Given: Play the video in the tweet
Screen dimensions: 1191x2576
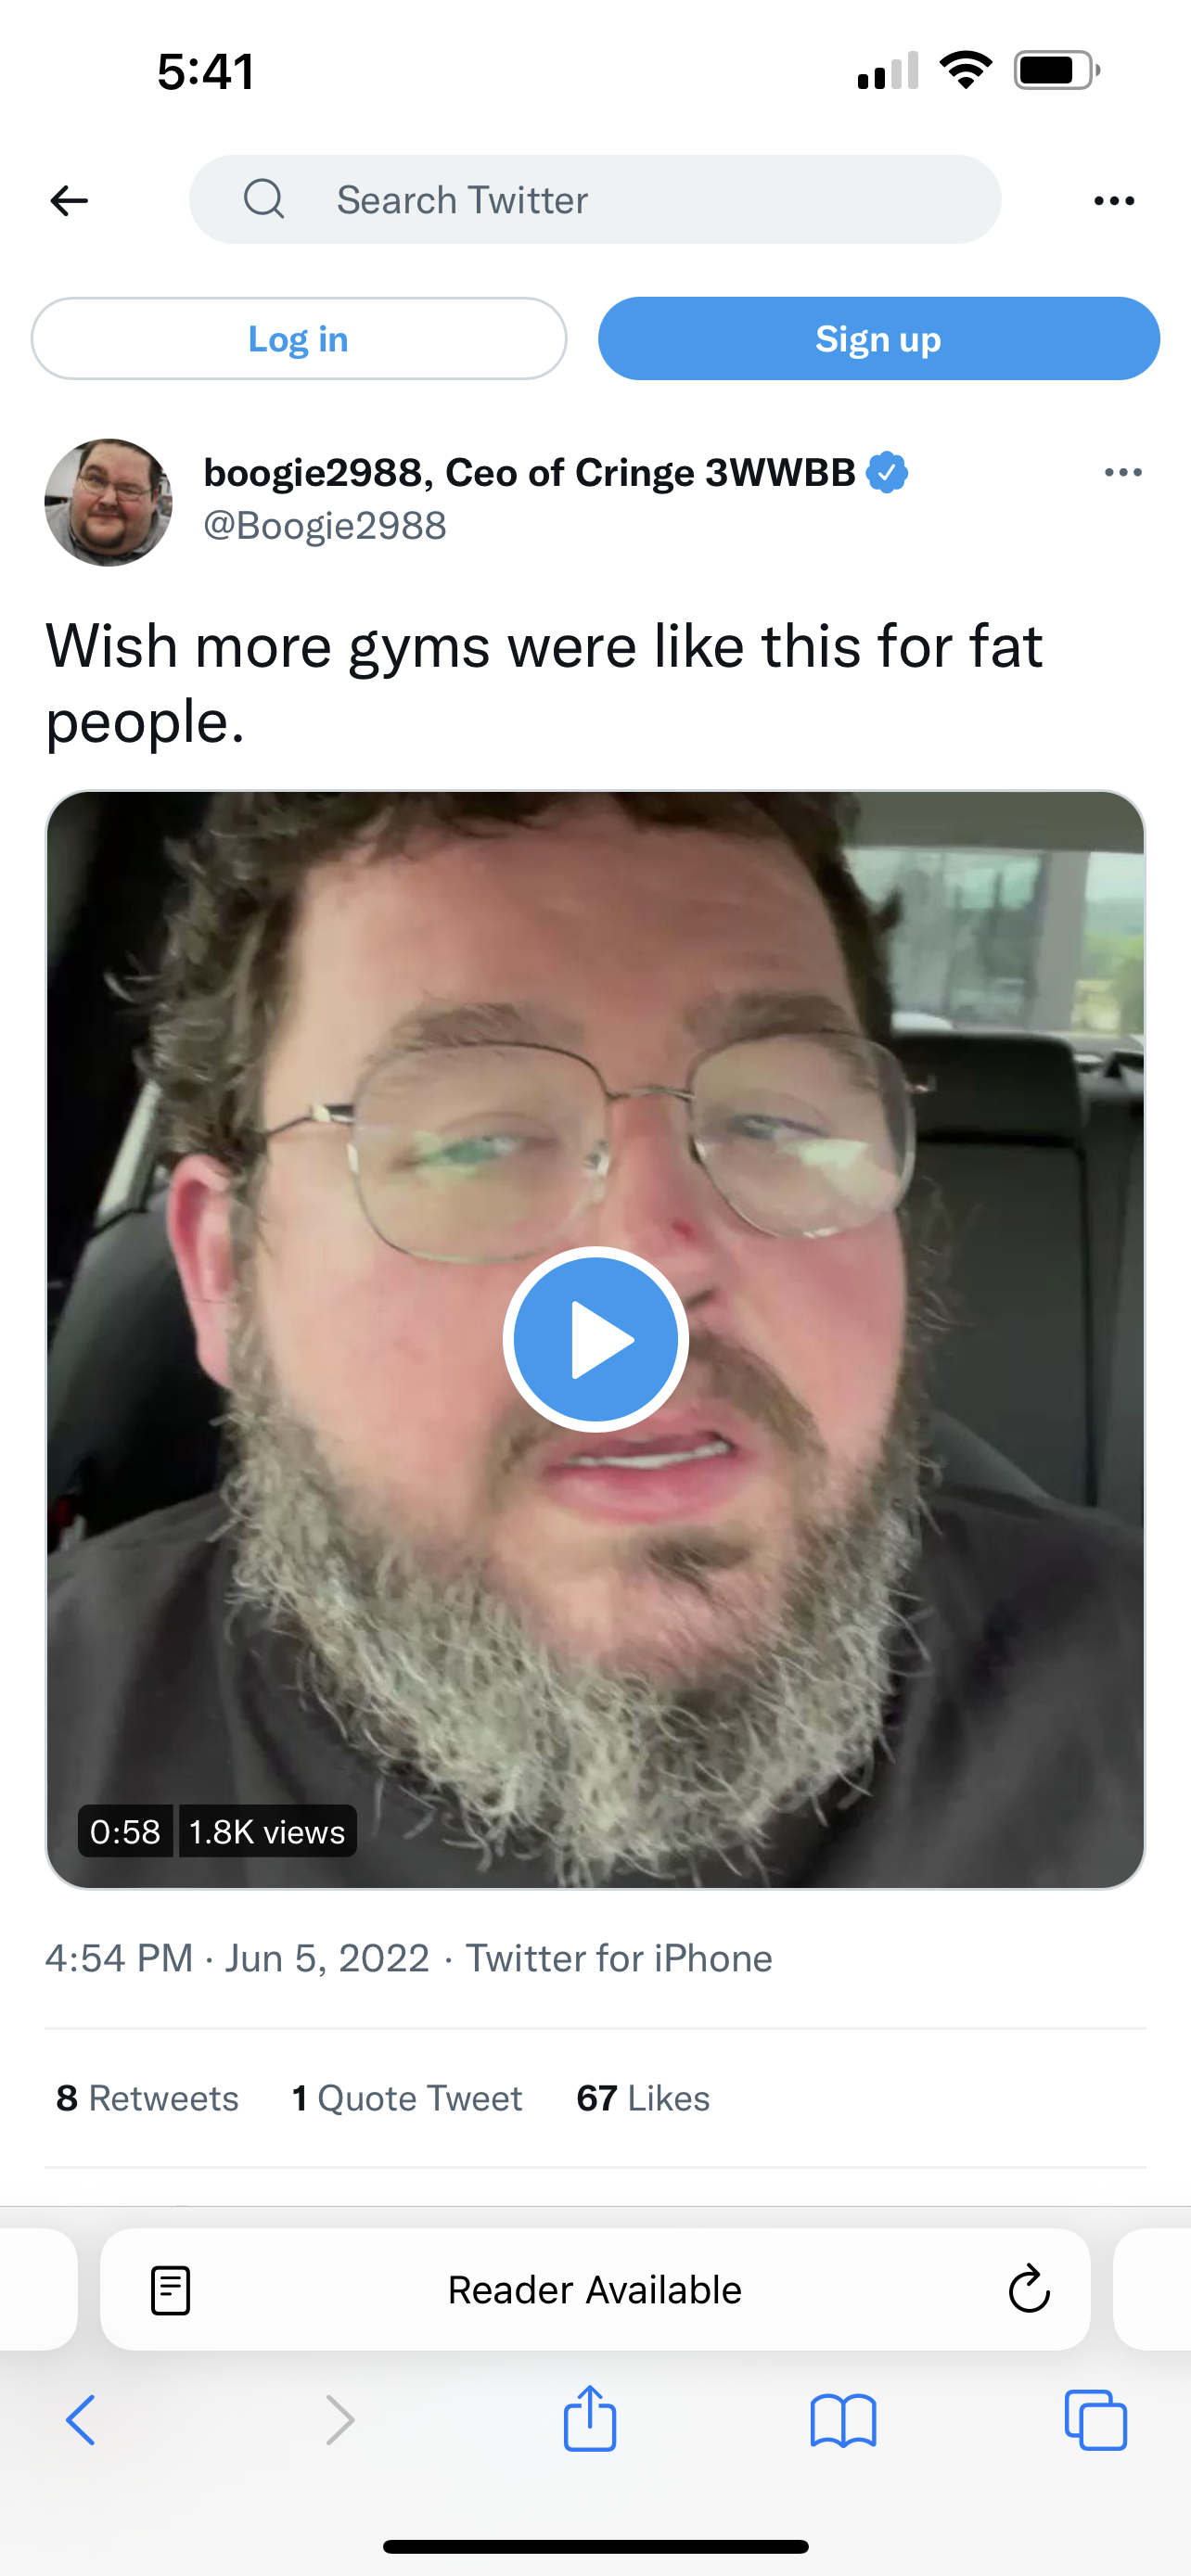Looking at the screenshot, I should pyautogui.click(x=595, y=1339).
